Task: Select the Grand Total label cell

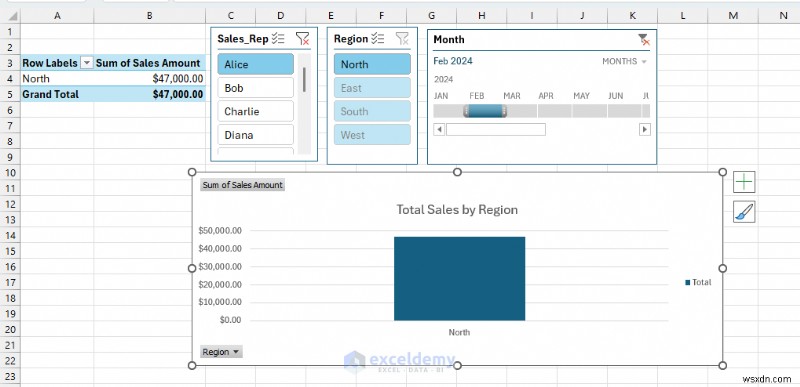Action: click(57, 94)
